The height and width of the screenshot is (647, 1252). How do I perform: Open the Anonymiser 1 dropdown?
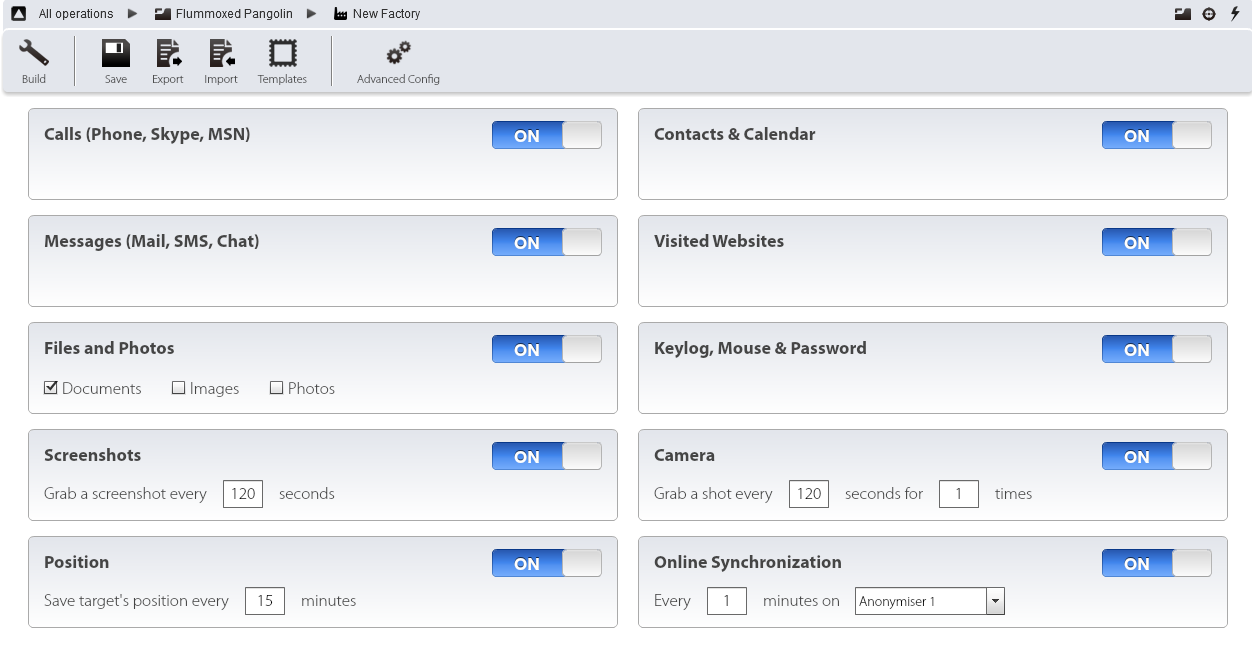click(x=994, y=601)
